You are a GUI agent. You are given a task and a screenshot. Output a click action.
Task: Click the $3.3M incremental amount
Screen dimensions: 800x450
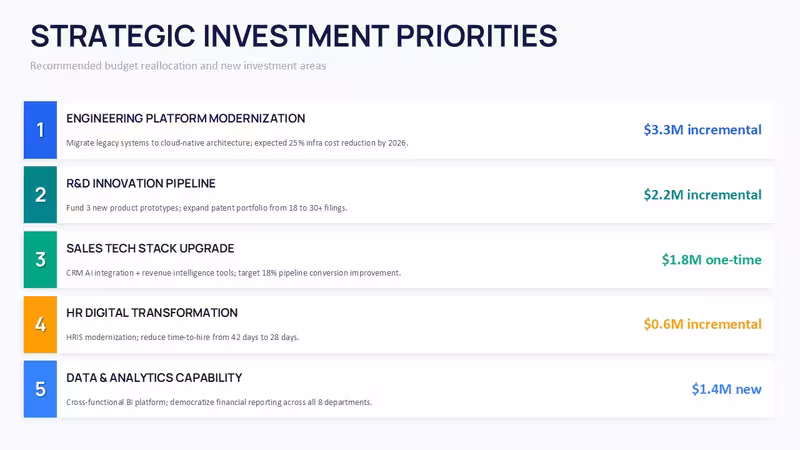703,130
